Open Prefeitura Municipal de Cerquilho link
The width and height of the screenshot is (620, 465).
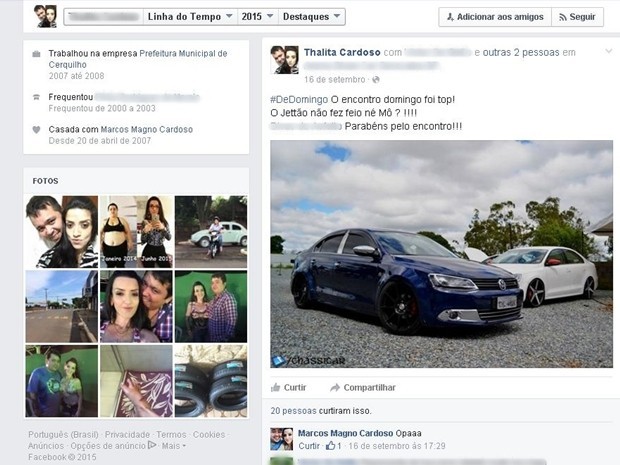[x=138, y=59]
